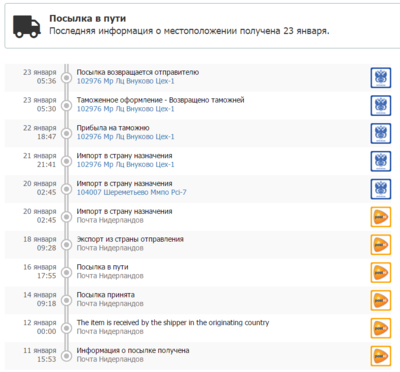Click timeline marker for 11 января 15:53
The height and width of the screenshot is (372, 400).
(67, 356)
